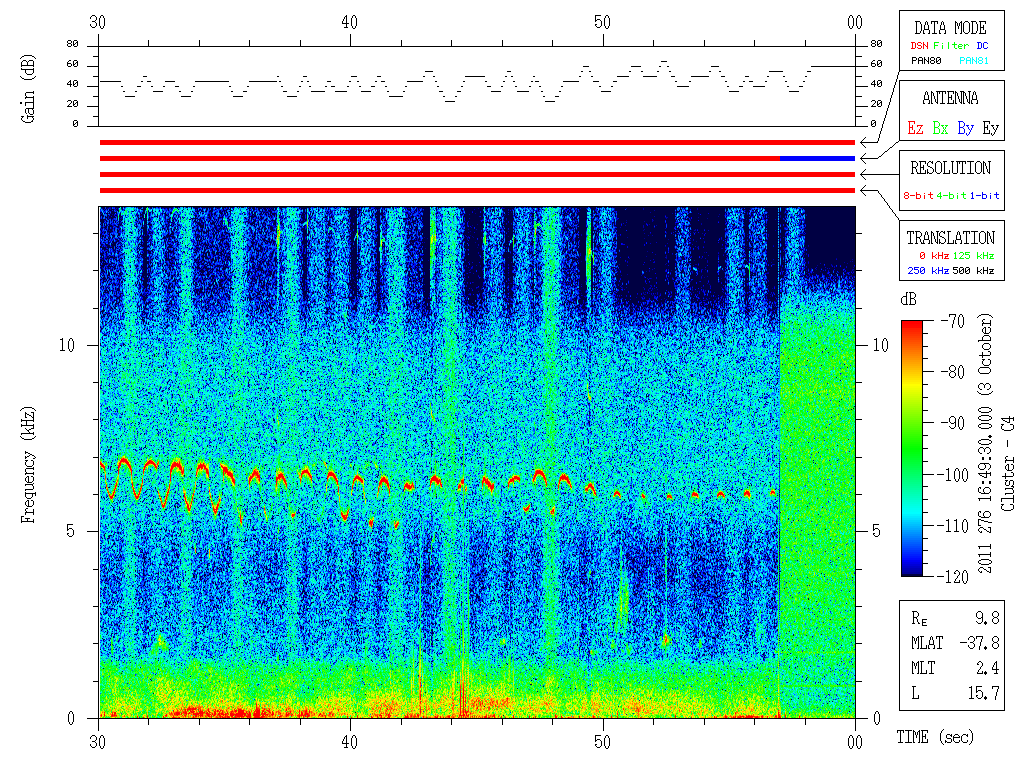Select the green 4-bit resolution label
The height and width of the screenshot is (768, 1024).
(951, 195)
